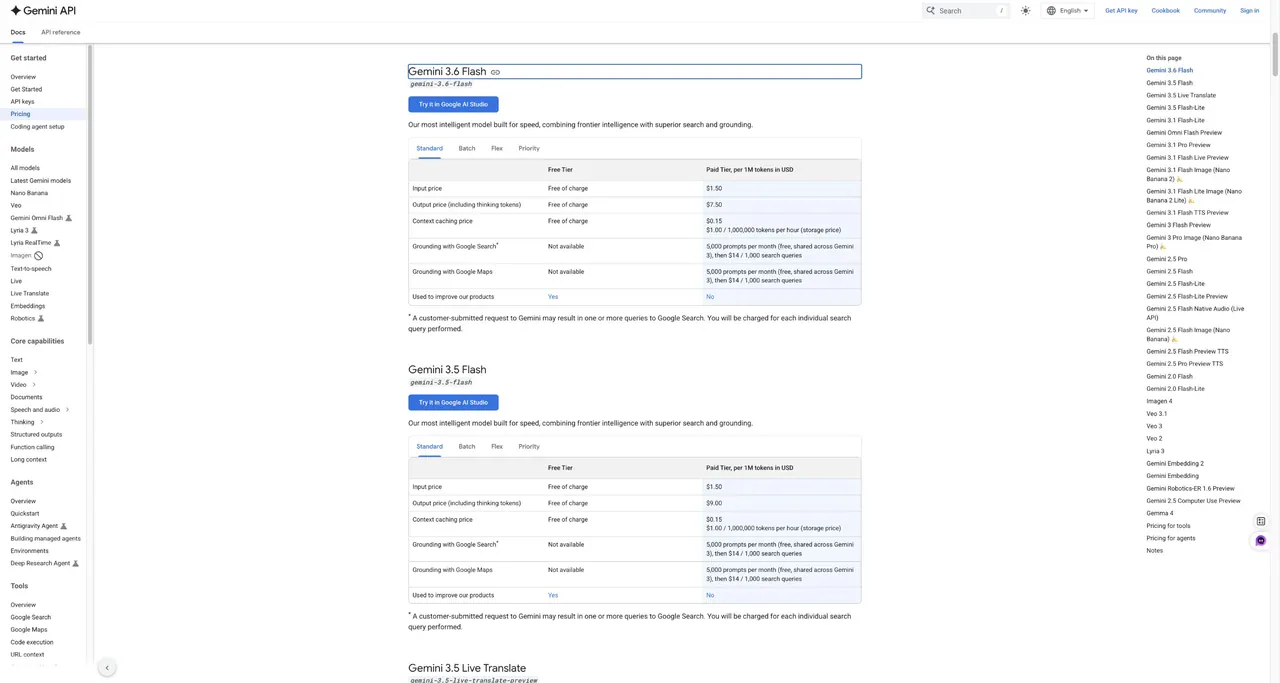Click the flask icon next to Antigravity Agent
This screenshot has height=683, width=1280.
64,526
